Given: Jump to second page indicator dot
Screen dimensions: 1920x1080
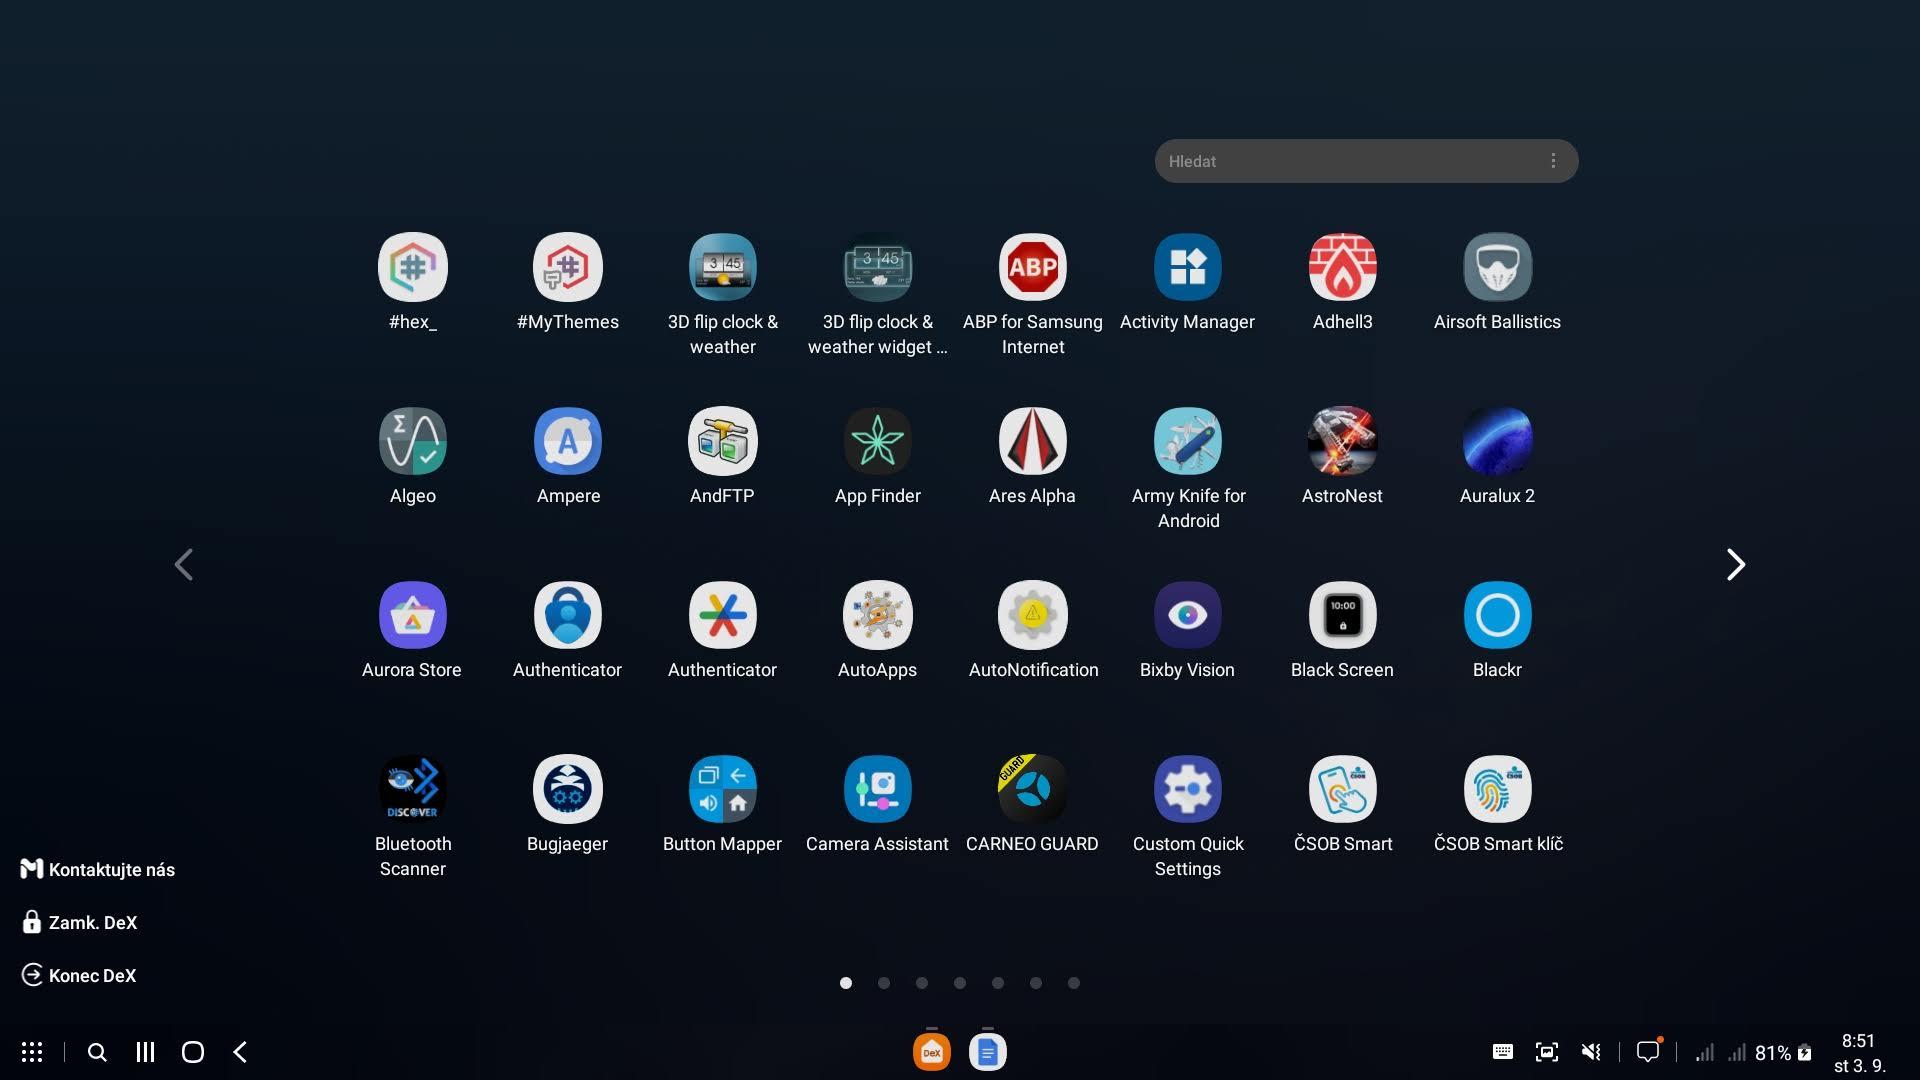Looking at the screenshot, I should tap(884, 983).
